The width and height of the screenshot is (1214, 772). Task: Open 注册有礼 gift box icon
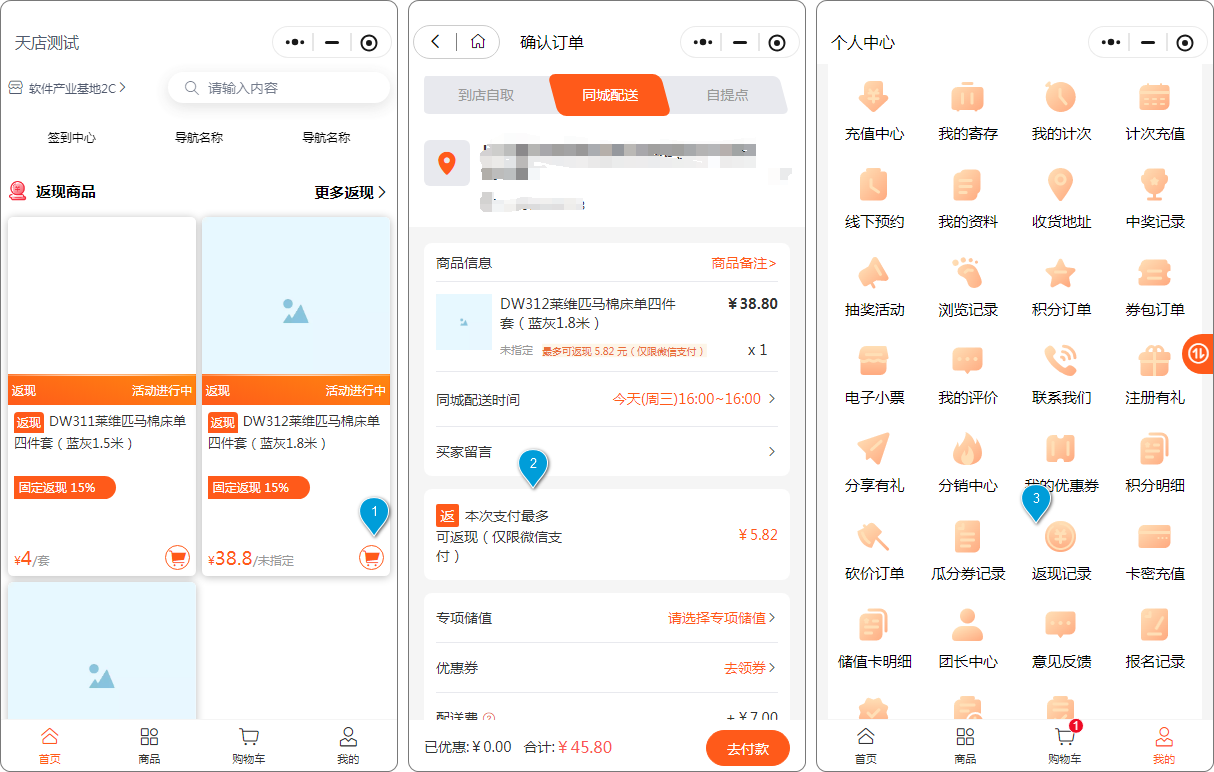pyautogui.click(x=1154, y=362)
